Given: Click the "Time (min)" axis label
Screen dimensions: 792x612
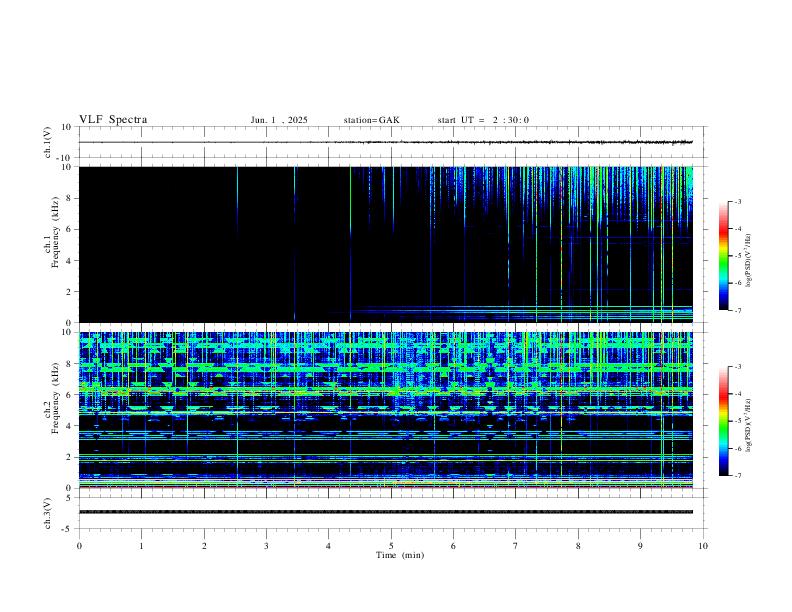Looking at the screenshot, I should click(x=400, y=555).
